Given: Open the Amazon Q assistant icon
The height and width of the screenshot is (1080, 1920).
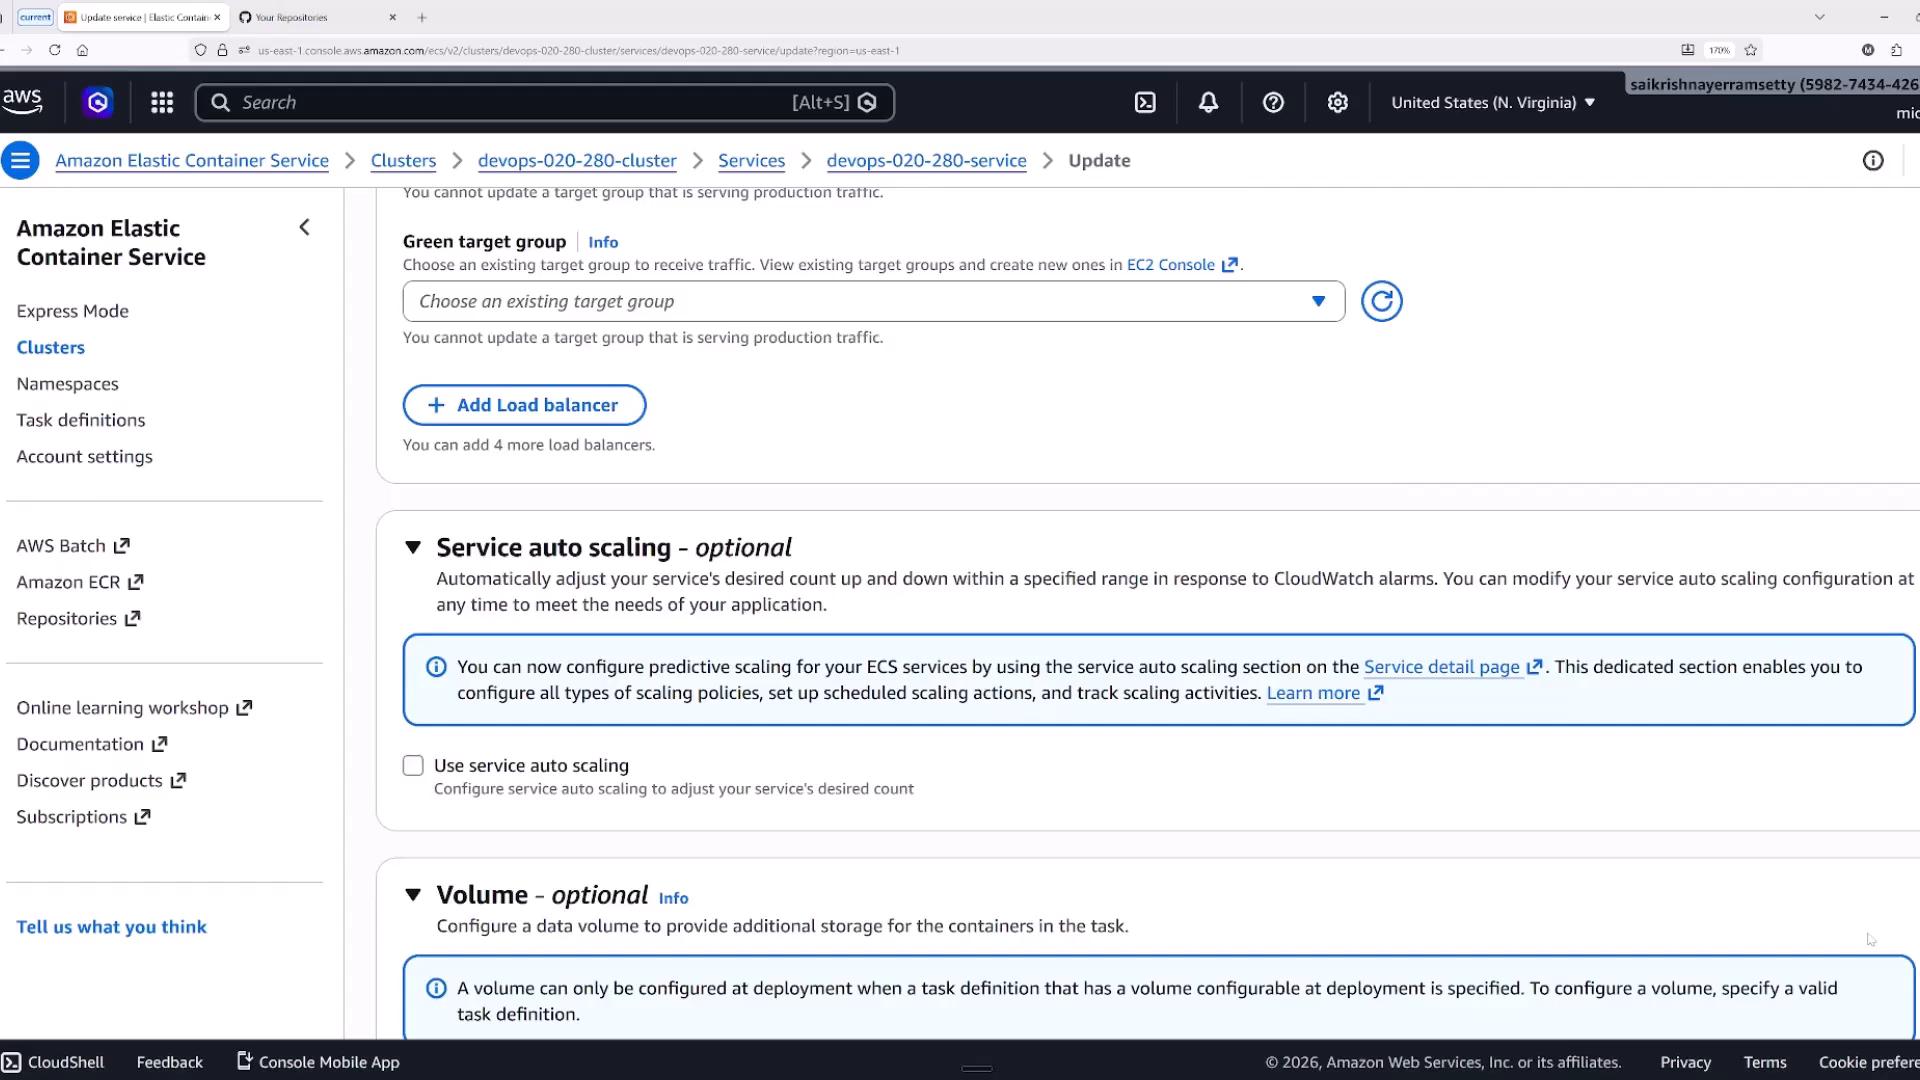Looking at the screenshot, I should (98, 102).
